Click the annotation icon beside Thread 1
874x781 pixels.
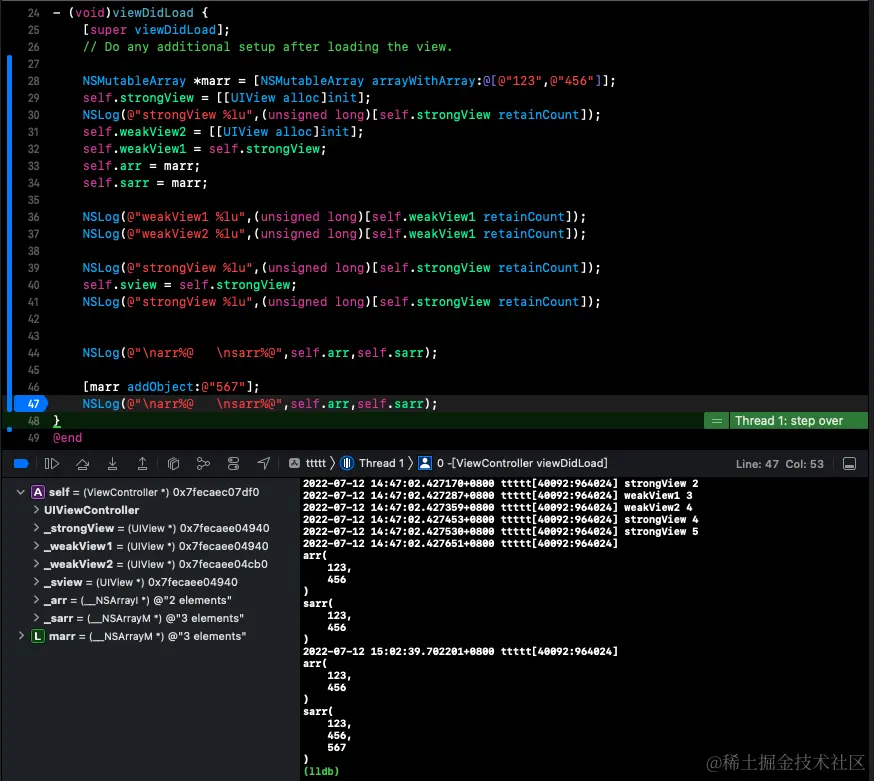click(716, 421)
